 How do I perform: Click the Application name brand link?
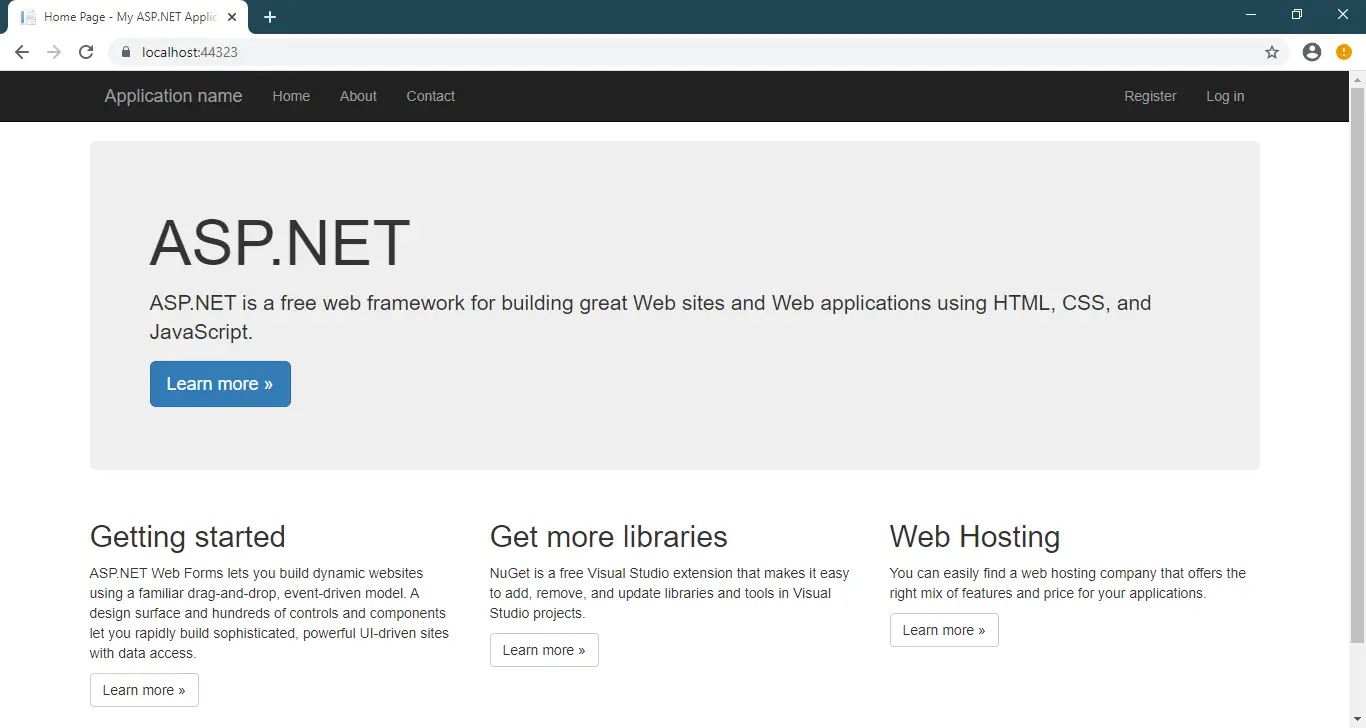pos(173,96)
